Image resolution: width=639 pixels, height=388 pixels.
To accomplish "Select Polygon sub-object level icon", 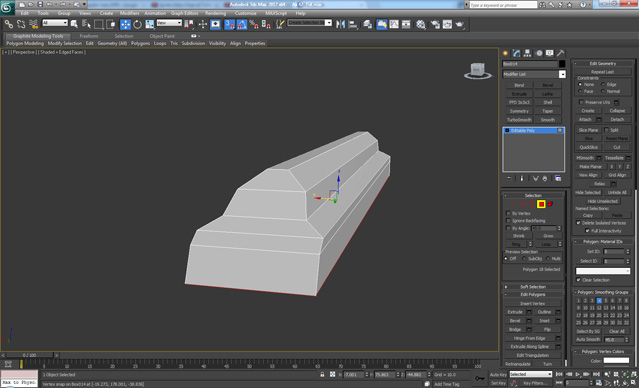I will click(541, 204).
